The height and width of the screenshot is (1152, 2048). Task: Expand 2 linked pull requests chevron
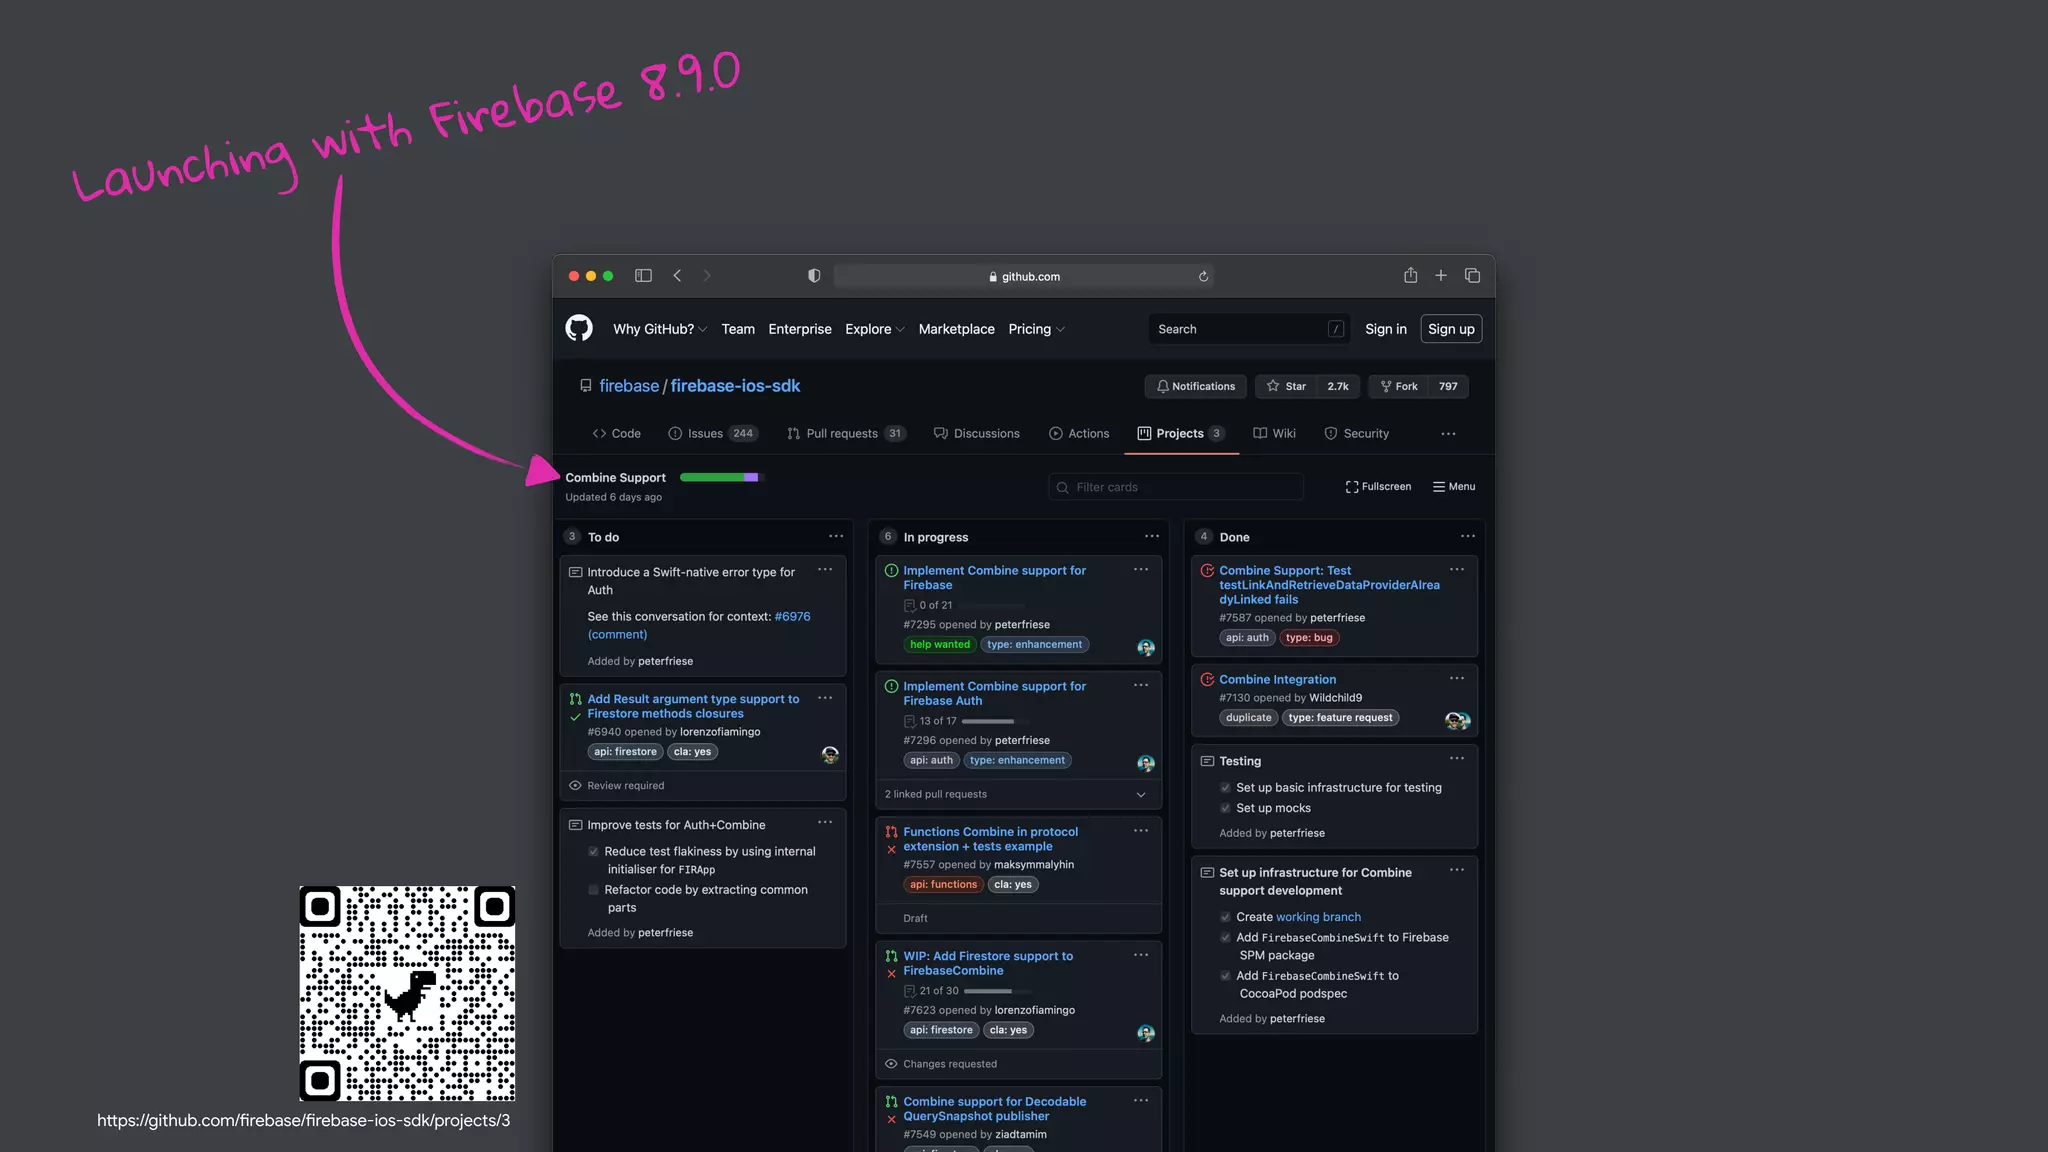[x=1141, y=795]
